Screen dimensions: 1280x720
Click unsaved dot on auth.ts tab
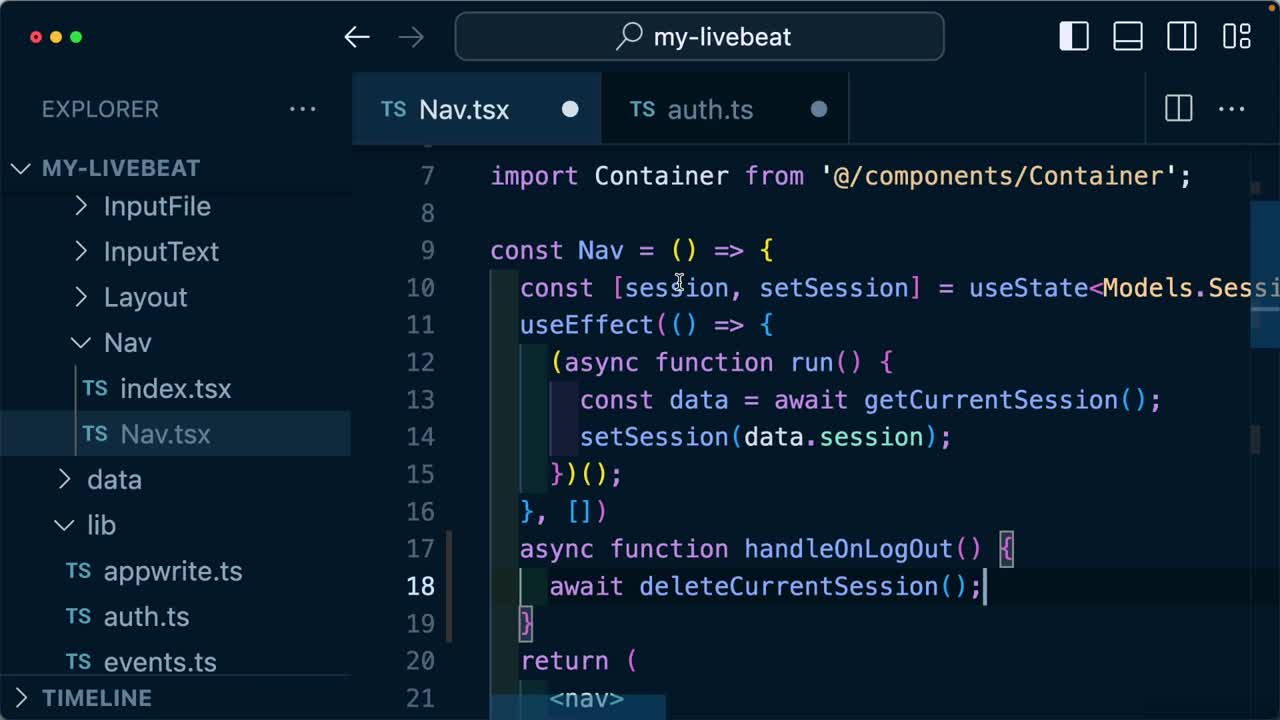[819, 109]
